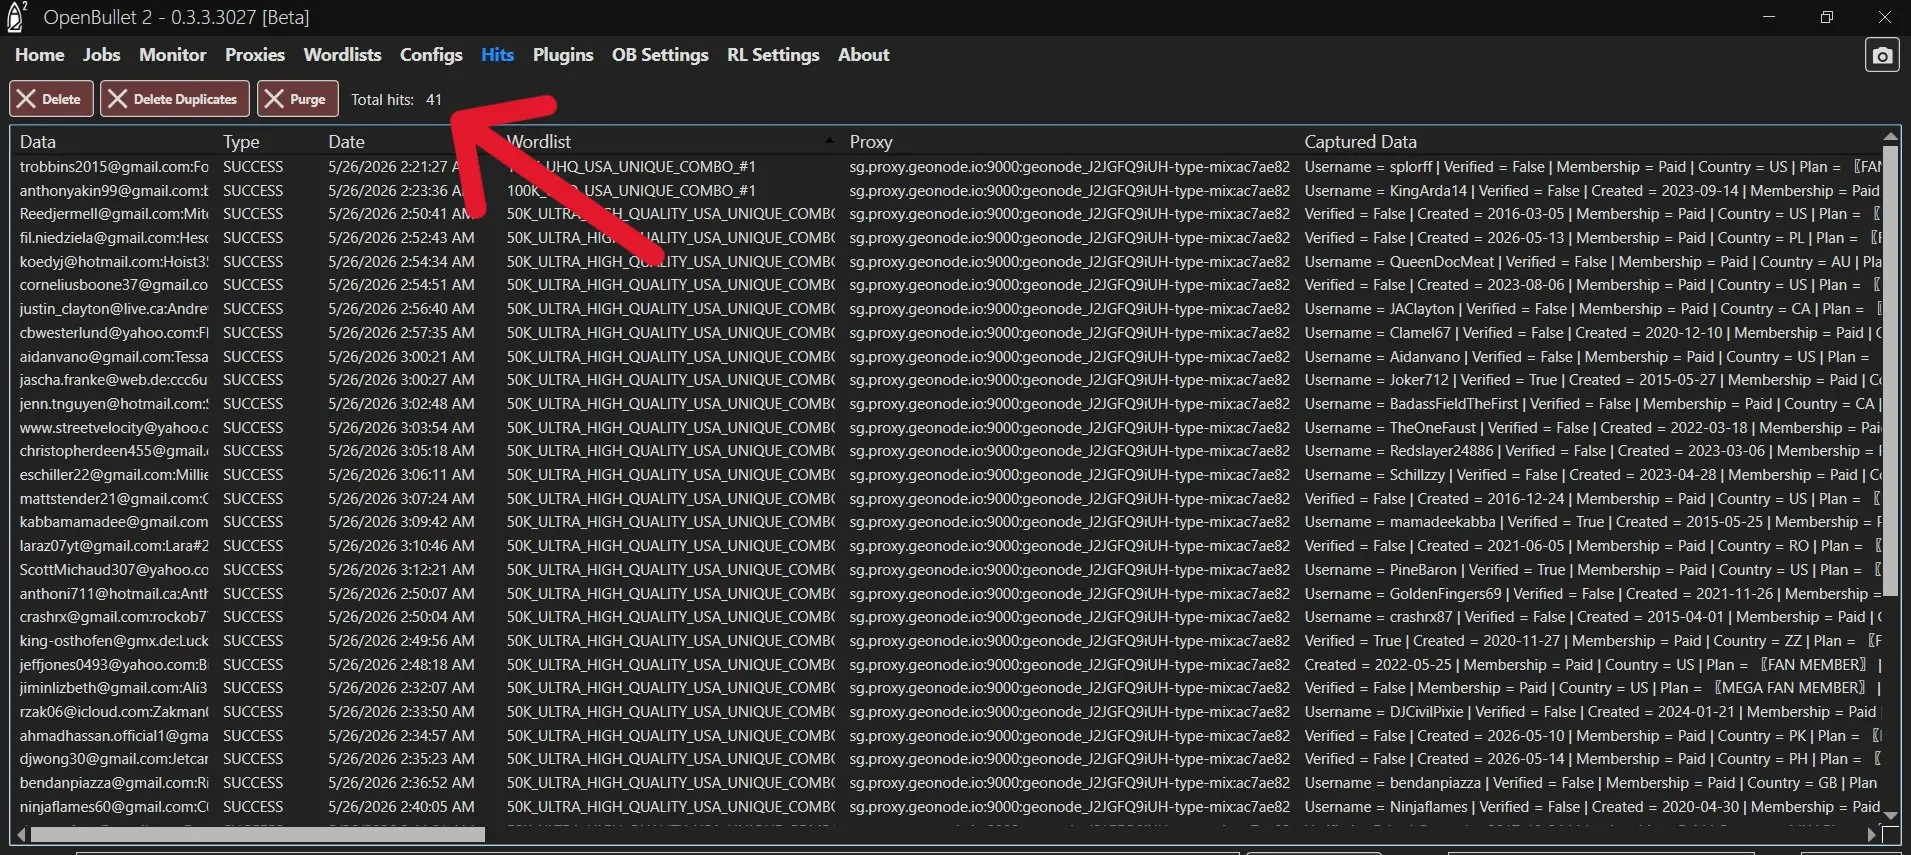Click the vertical scrollbar up arrow
Image resolution: width=1911 pixels, height=855 pixels.
coord(1890,137)
